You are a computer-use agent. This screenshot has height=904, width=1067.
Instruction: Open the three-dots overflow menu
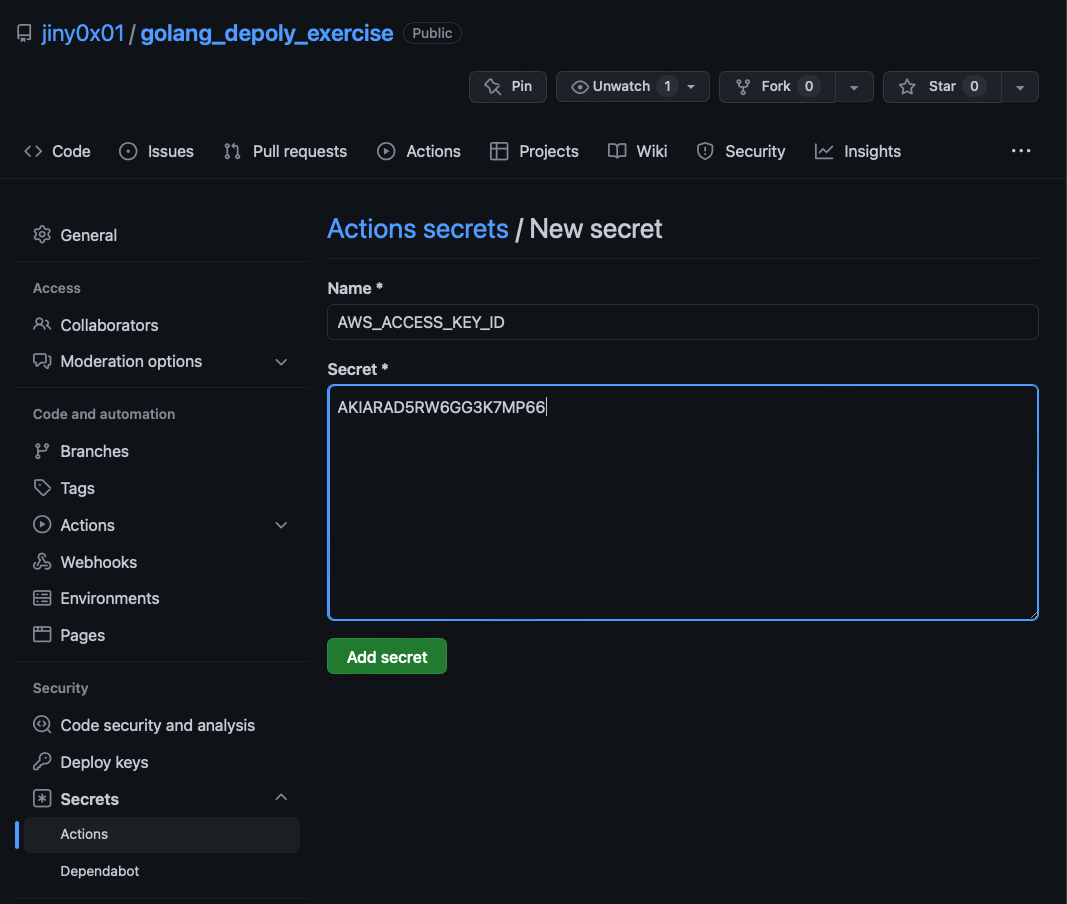point(1021,150)
